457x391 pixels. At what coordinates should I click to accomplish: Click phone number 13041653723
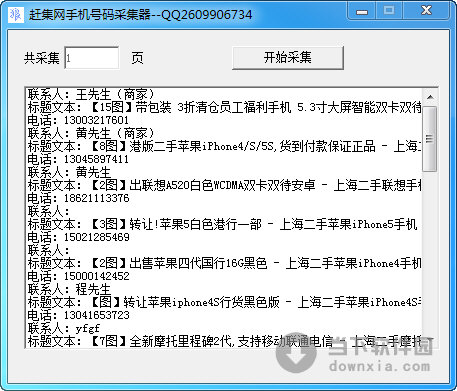96,315
